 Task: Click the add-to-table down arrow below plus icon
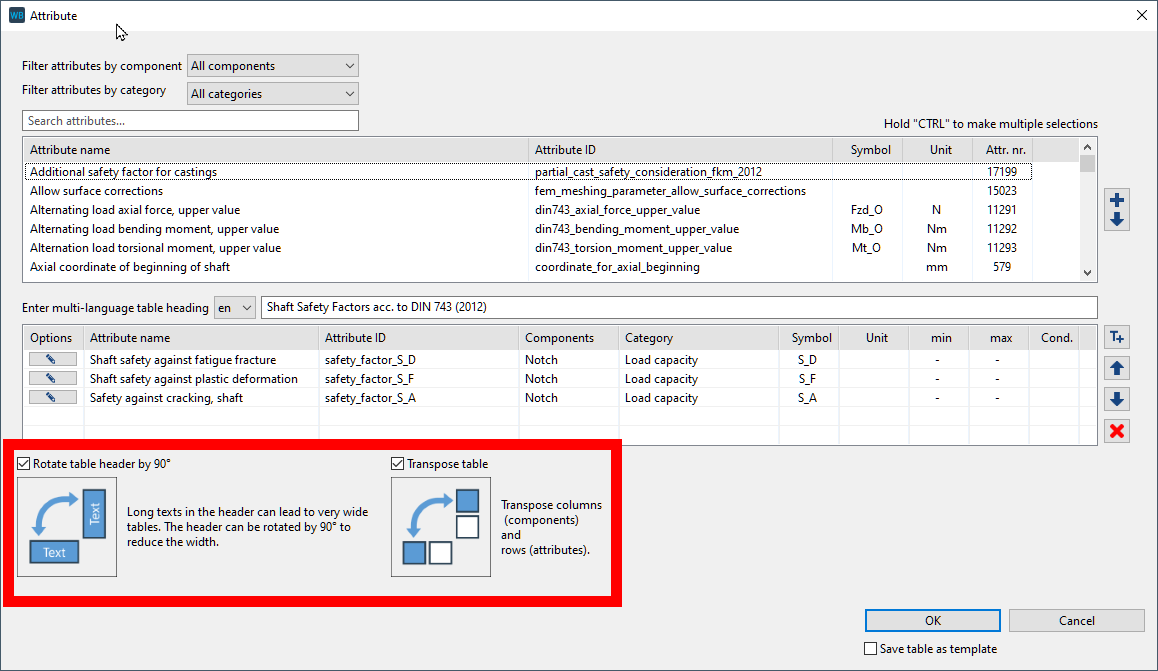pos(1117,220)
